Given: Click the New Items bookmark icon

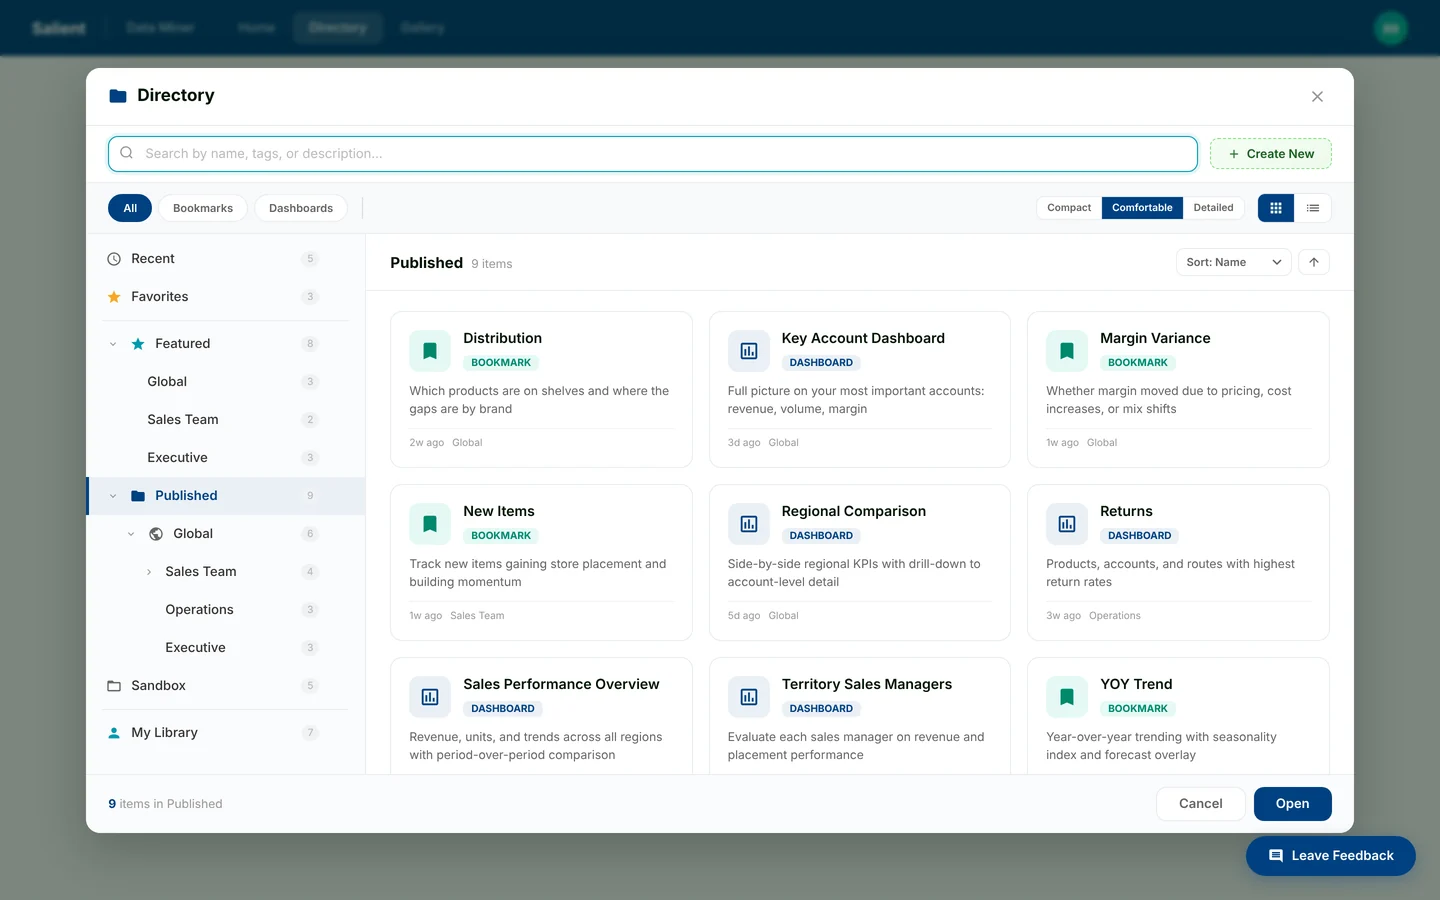Looking at the screenshot, I should (x=430, y=524).
